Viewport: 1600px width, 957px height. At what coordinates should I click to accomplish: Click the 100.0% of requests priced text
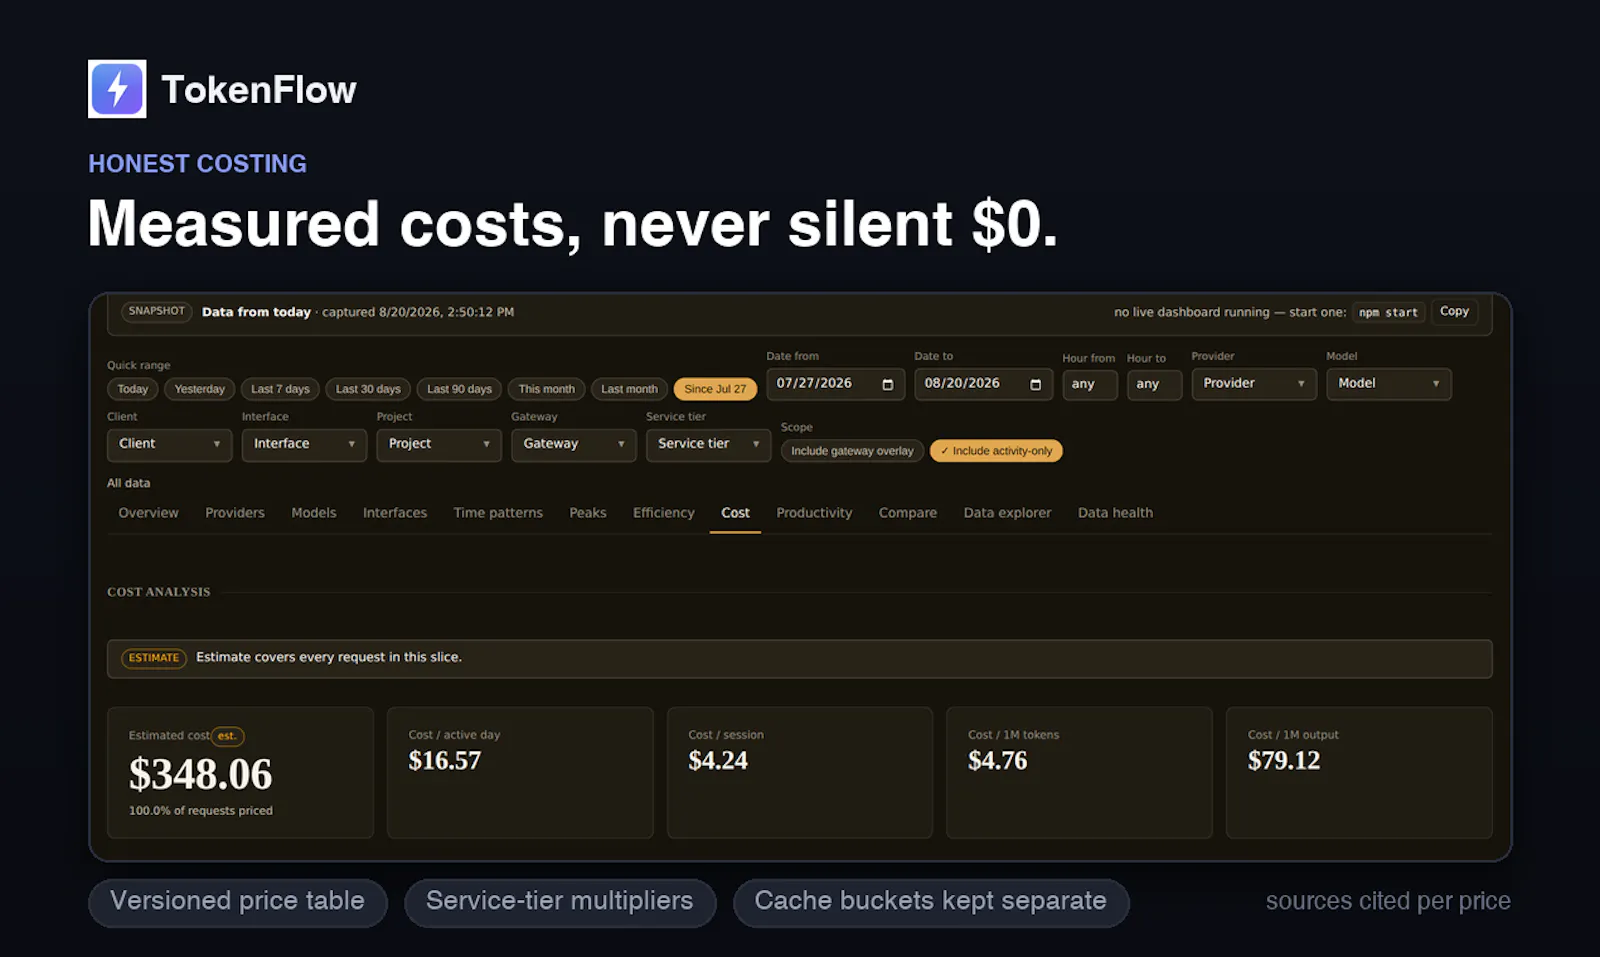[201, 811]
